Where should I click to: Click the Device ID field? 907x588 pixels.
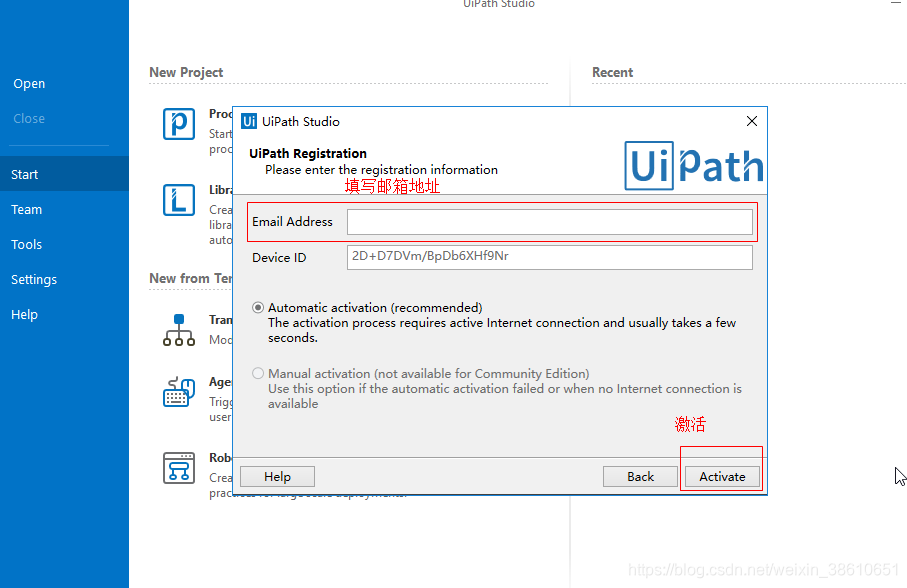point(550,257)
